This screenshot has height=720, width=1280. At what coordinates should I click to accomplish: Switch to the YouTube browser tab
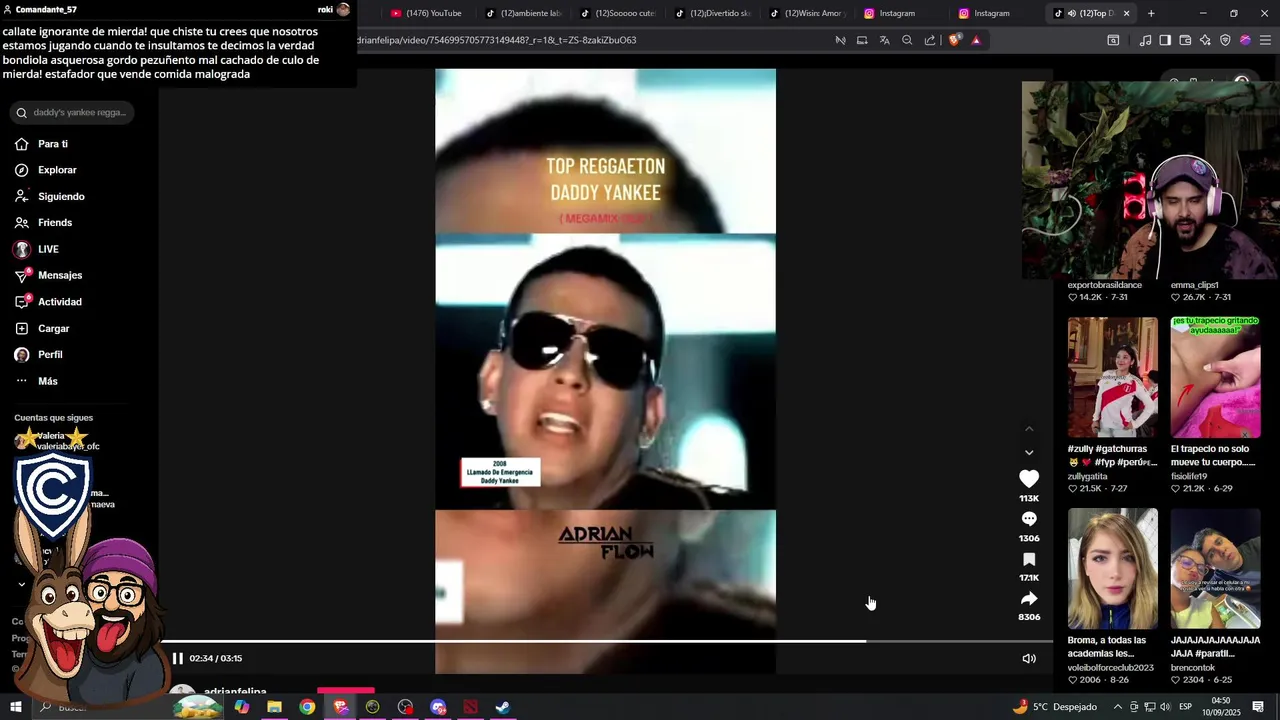426,13
